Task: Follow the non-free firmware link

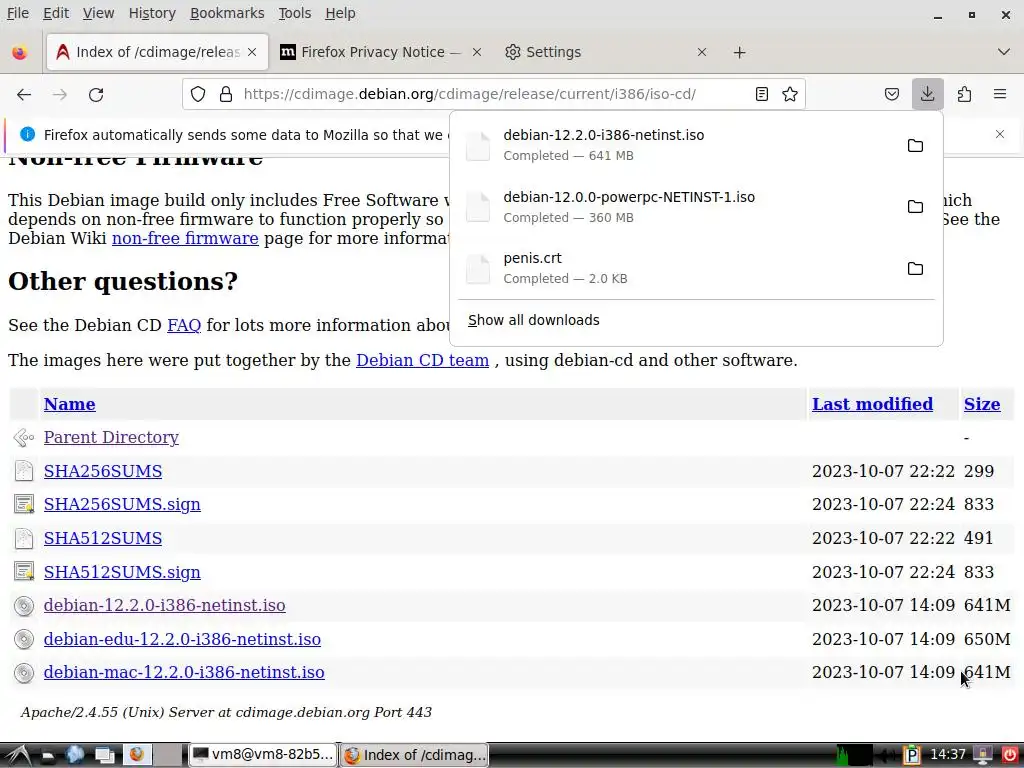Action: click(x=185, y=238)
